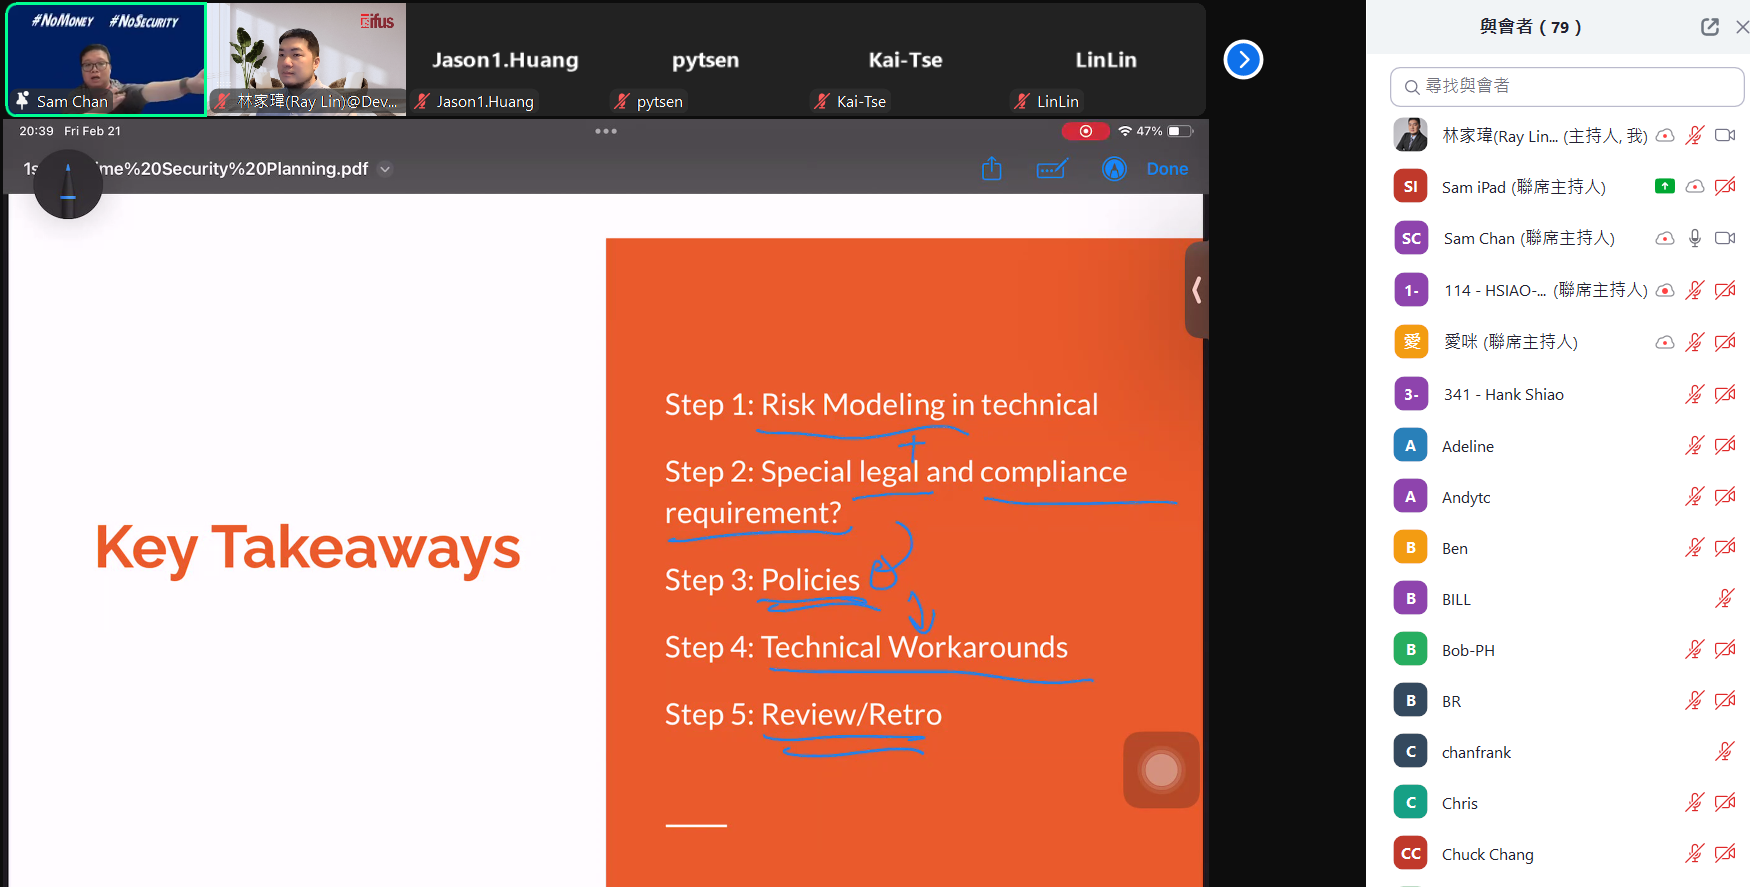Expand the side panel arrow handle
Image resolution: width=1750 pixels, height=887 pixels.
pyautogui.click(x=1196, y=290)
